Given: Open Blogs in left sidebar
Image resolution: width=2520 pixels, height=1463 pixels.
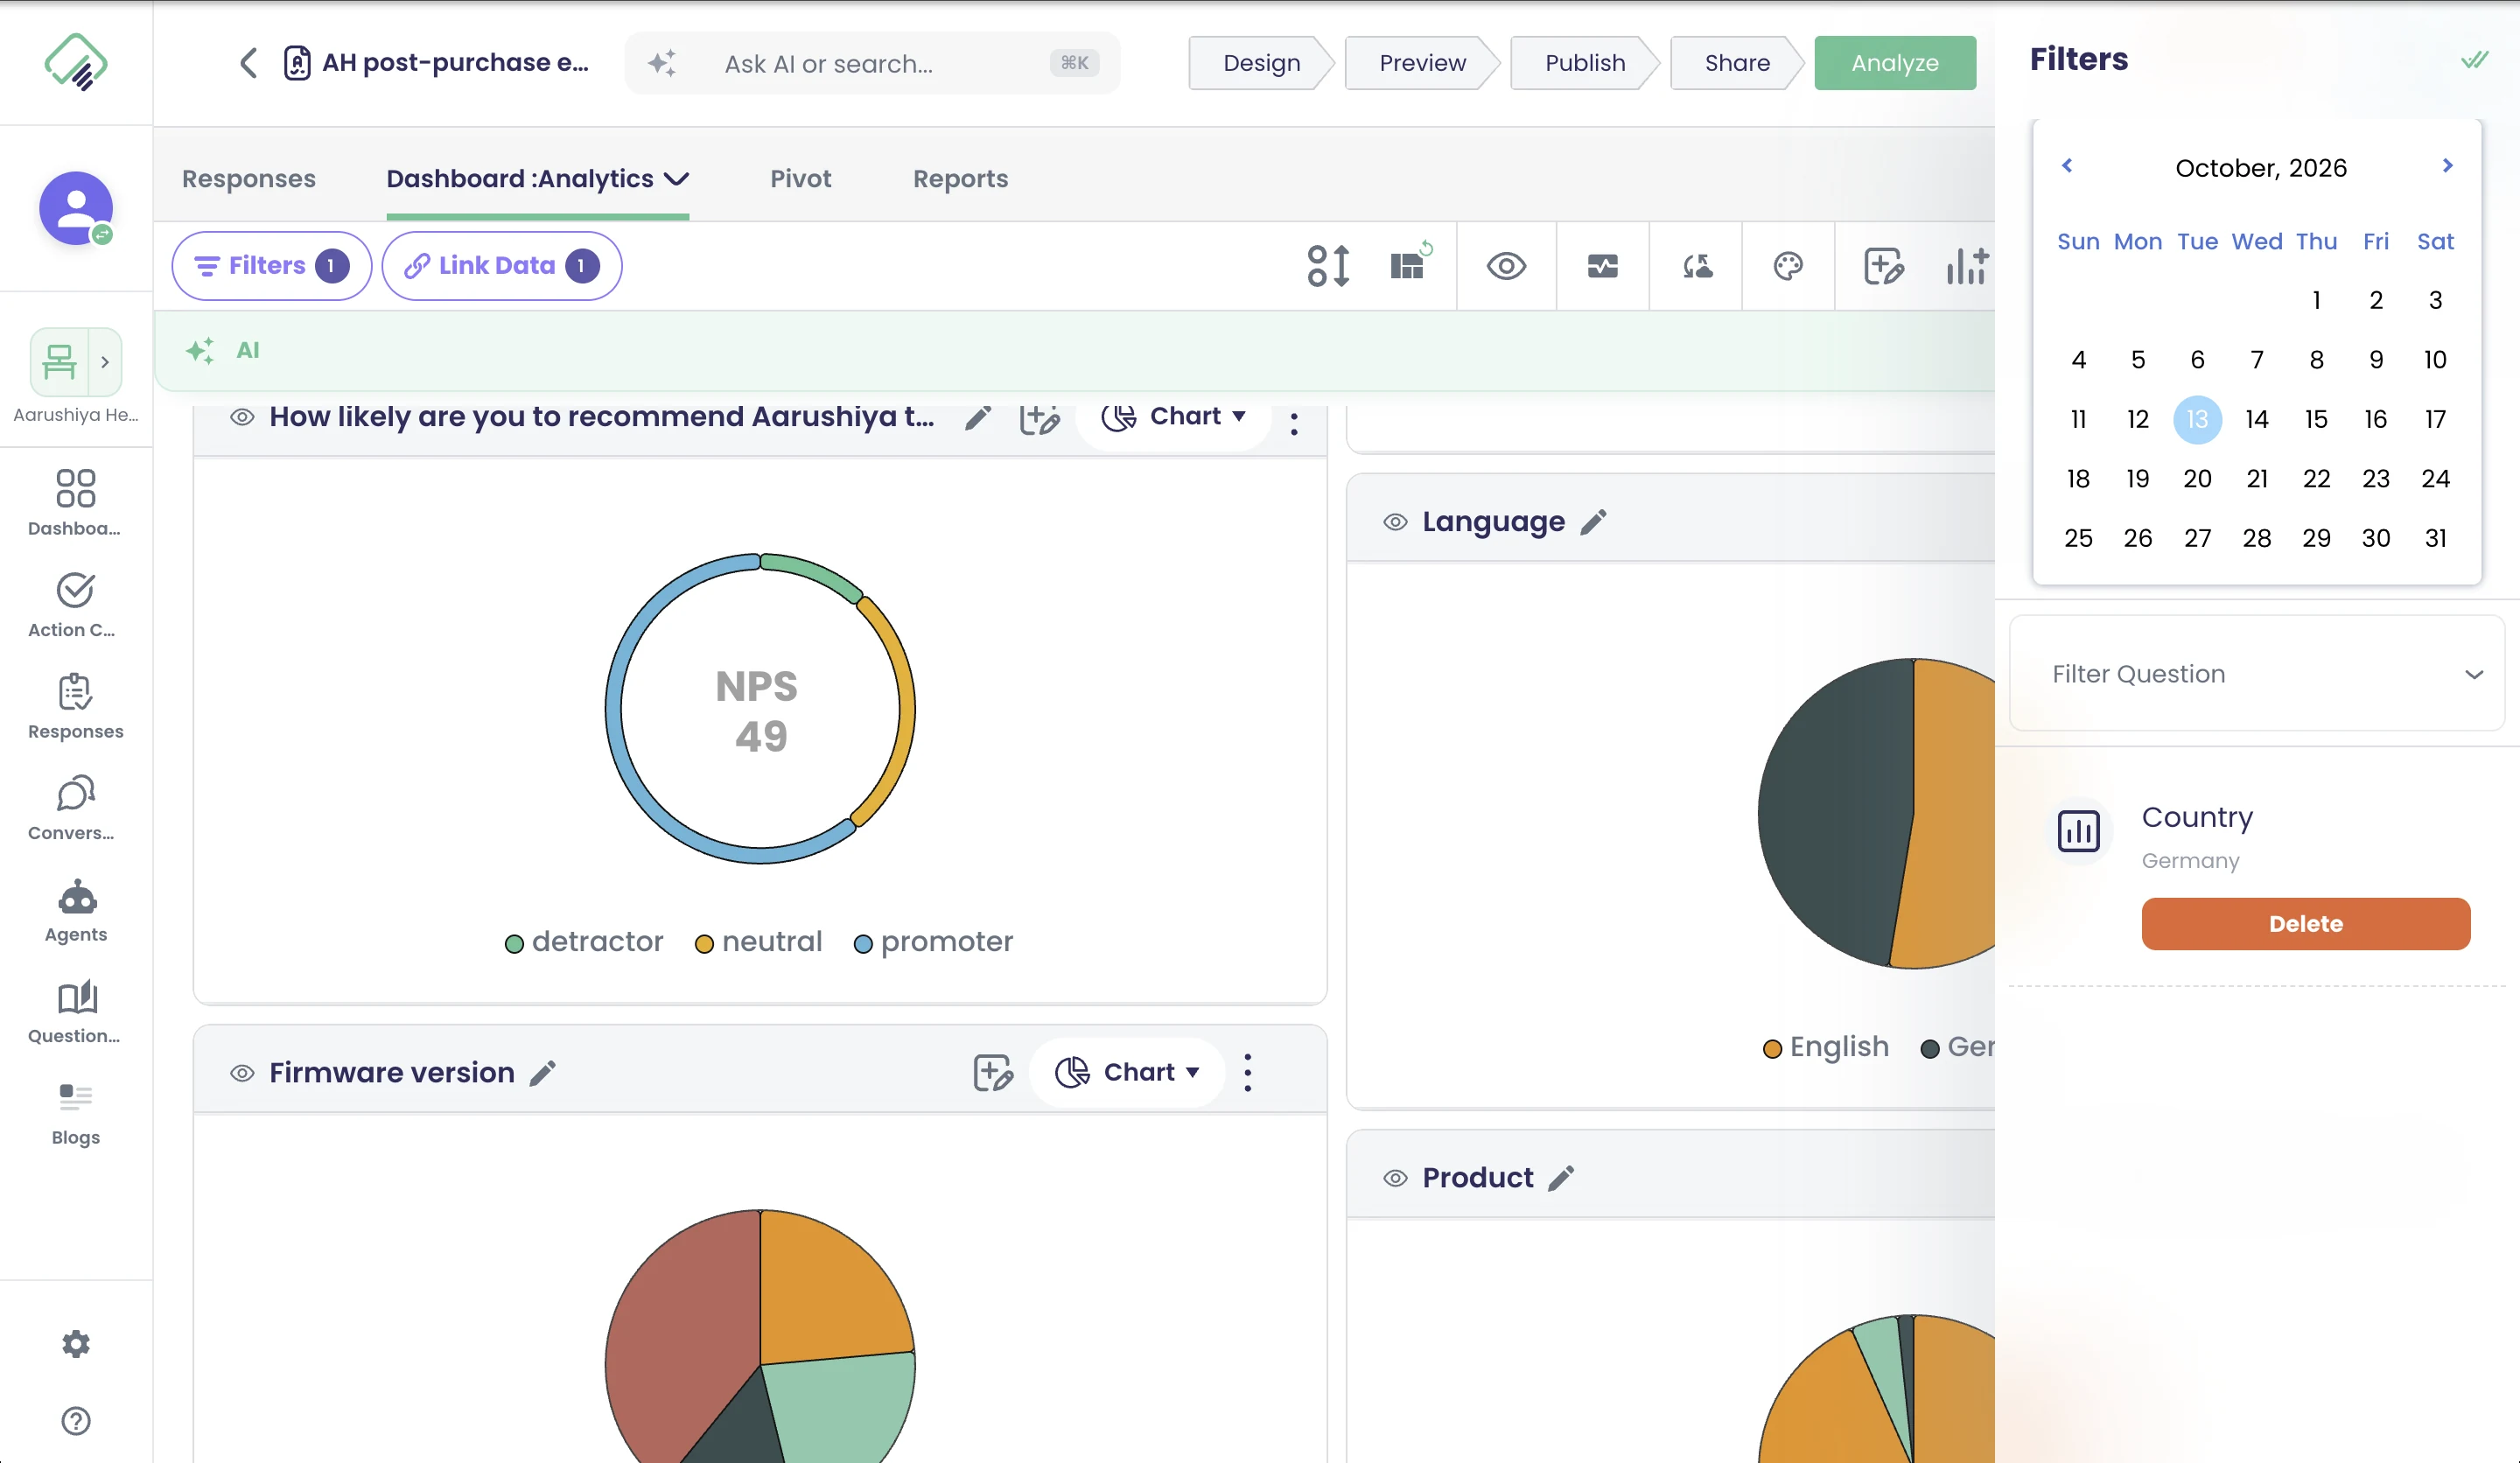Looking at the screenshot, I should click(76, 1113).
